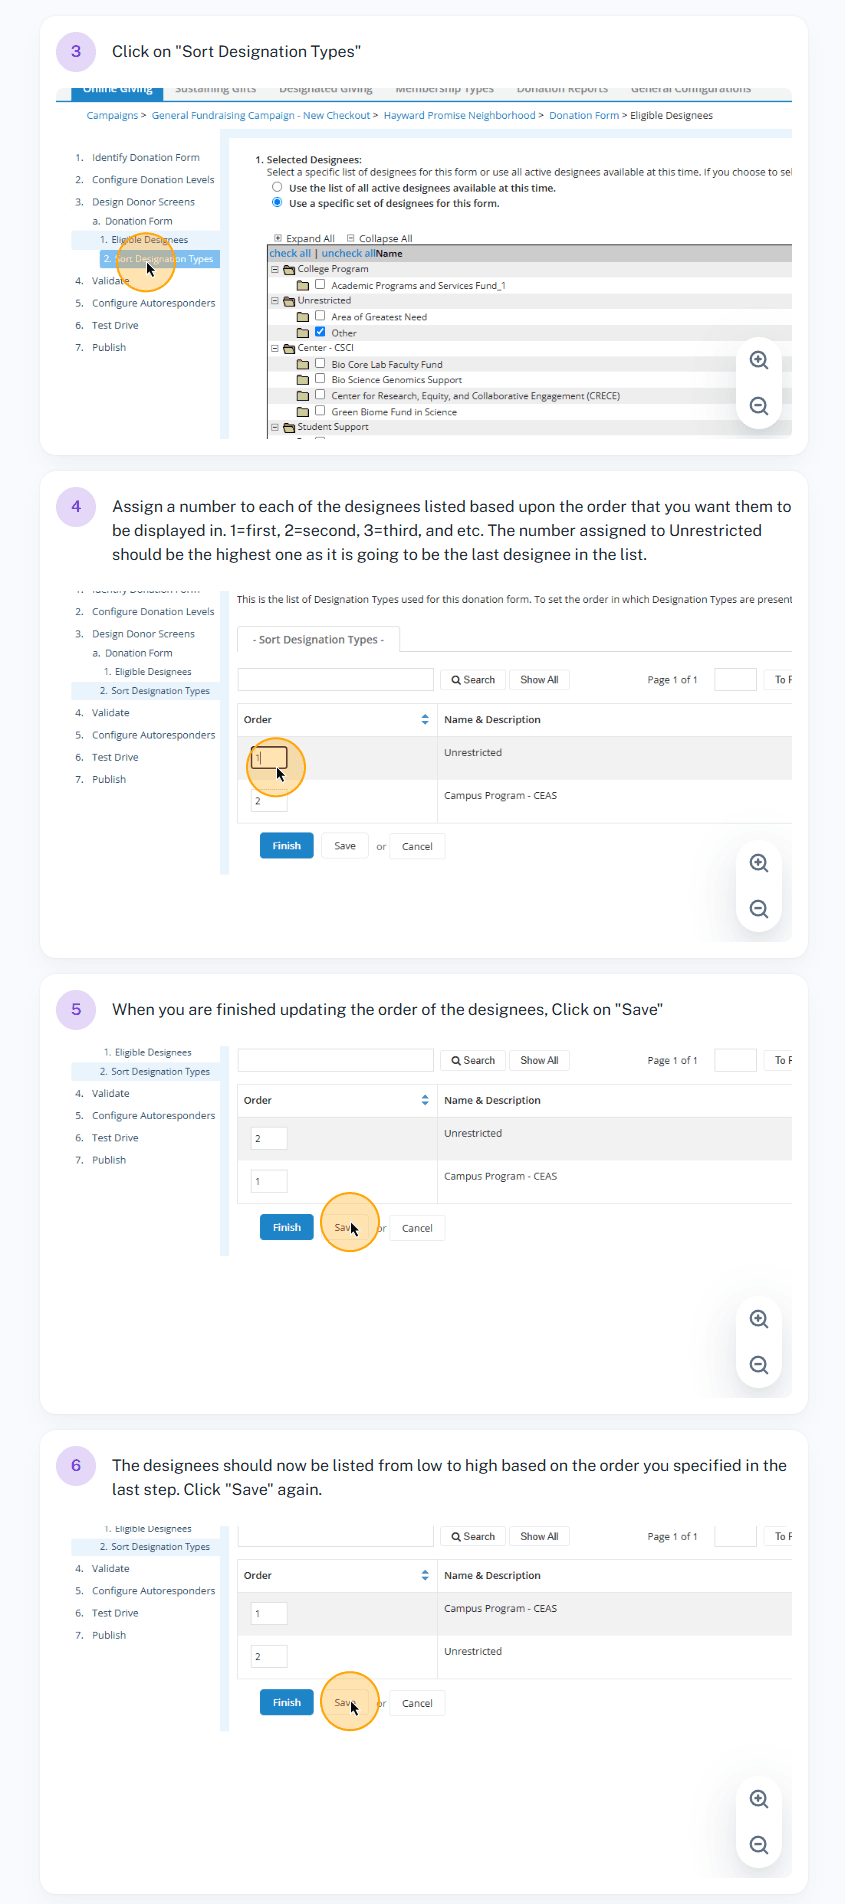The width and height of the screenshot is (845, 1904).
Task: Uncheck the Other designee checkbox
Action: pos(320,332)
